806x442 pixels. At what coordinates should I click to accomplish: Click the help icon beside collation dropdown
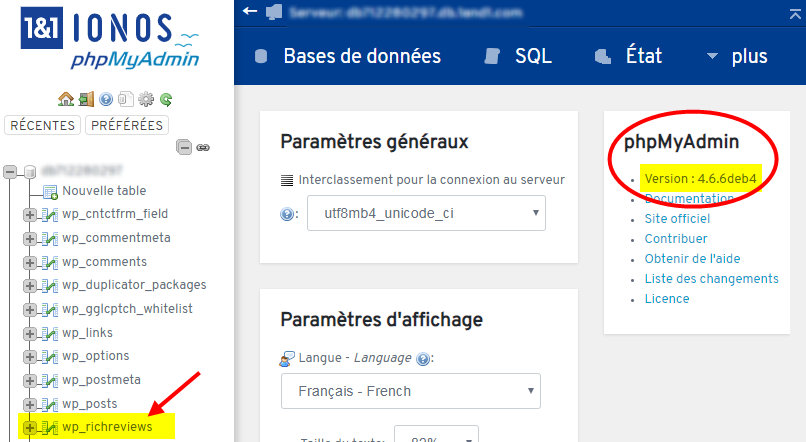pos(287,214)
